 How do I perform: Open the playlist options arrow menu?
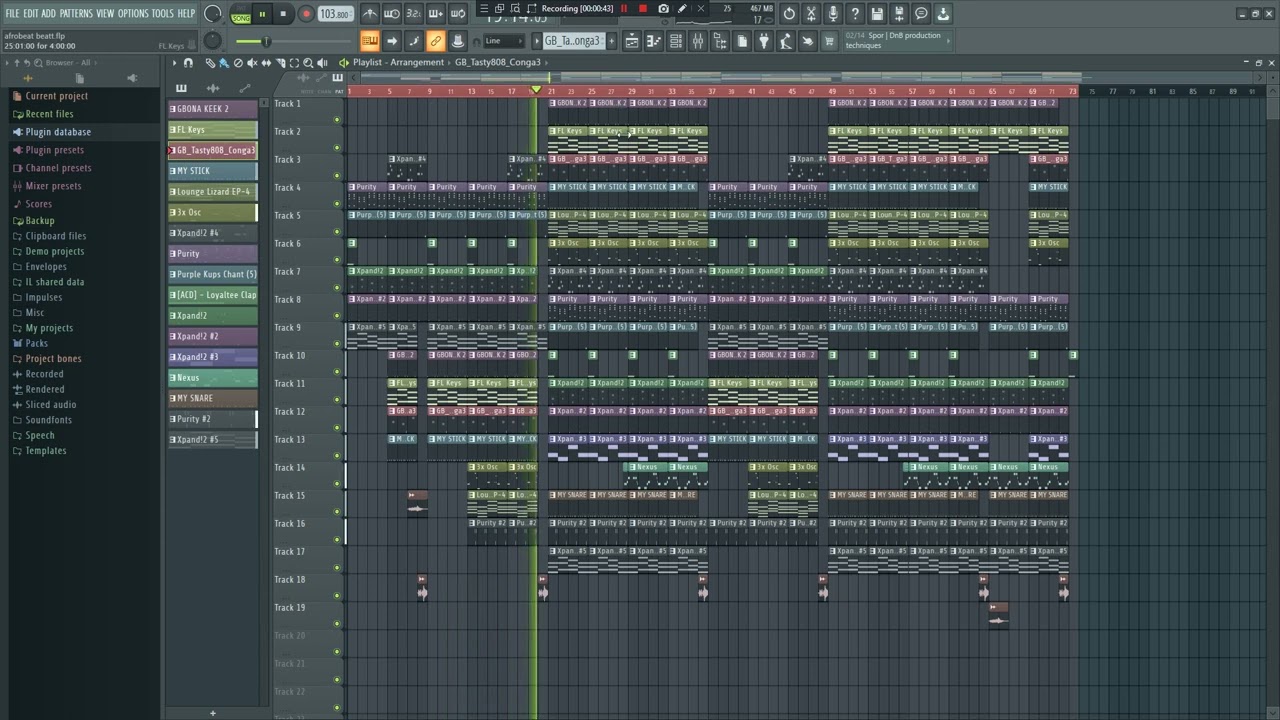(174, 62)
